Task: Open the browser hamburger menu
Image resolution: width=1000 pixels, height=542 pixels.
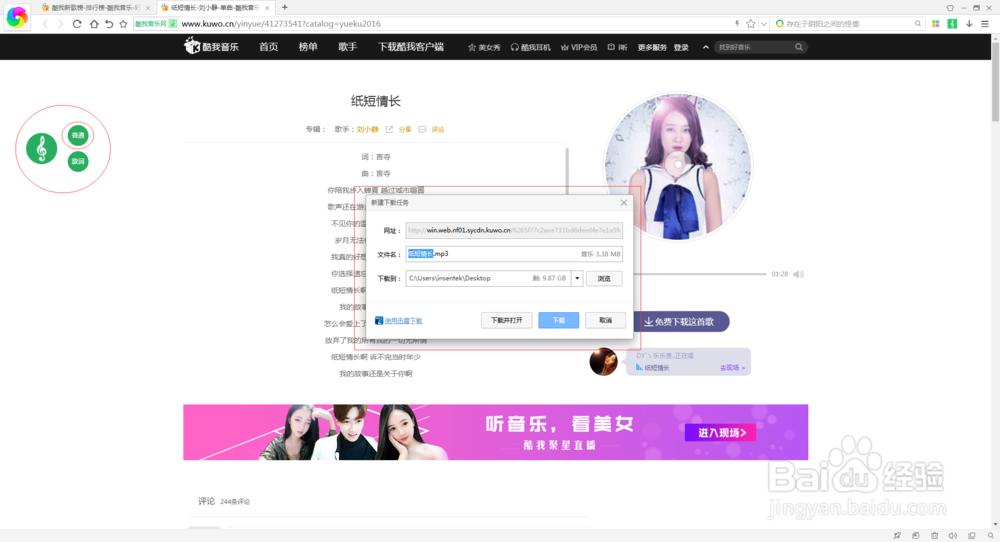Action: click(985, 24)
